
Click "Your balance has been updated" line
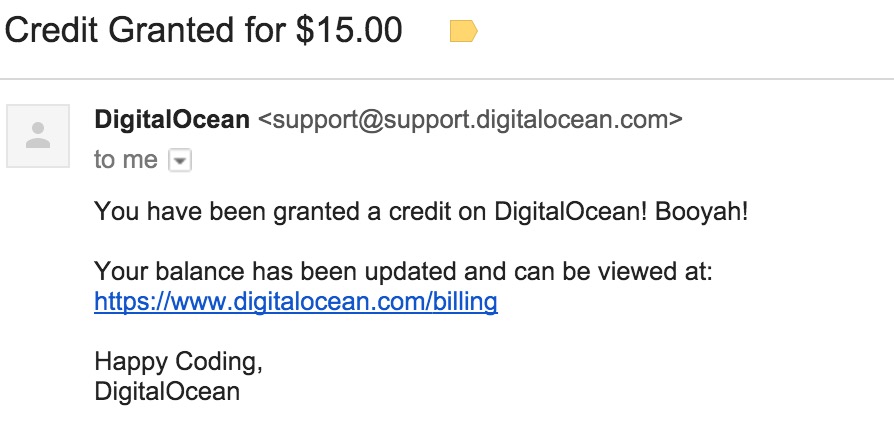click(x=404, y=271)
